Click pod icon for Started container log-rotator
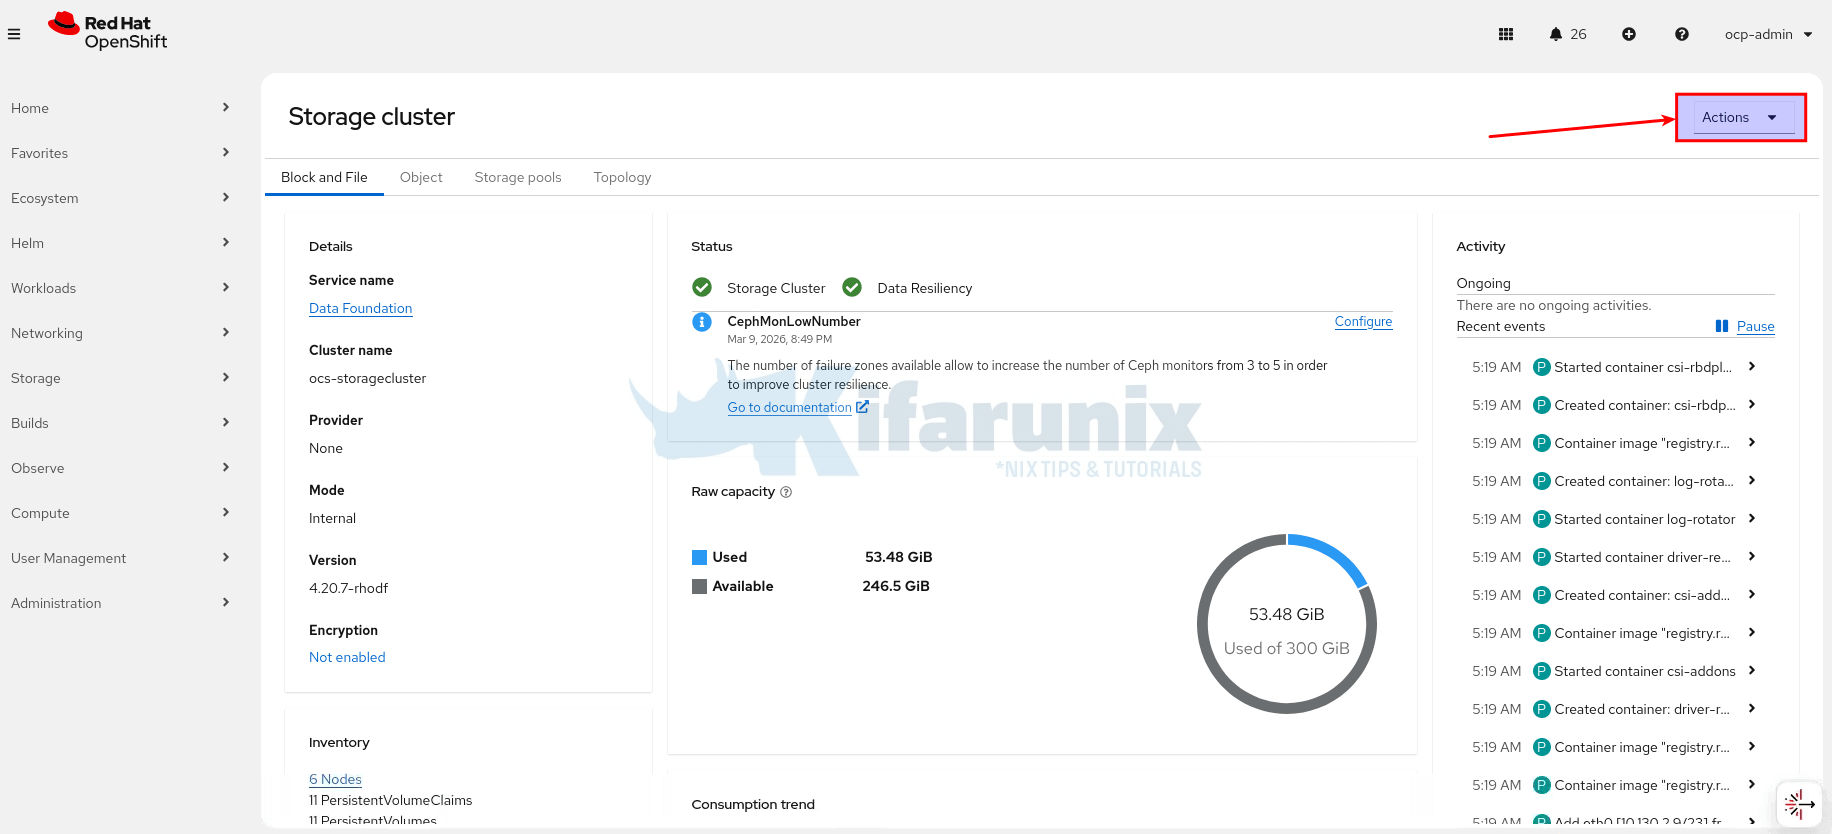The width and height of the screenshot is (1832, 834). pyautogui.click(x=1542, y=519)
